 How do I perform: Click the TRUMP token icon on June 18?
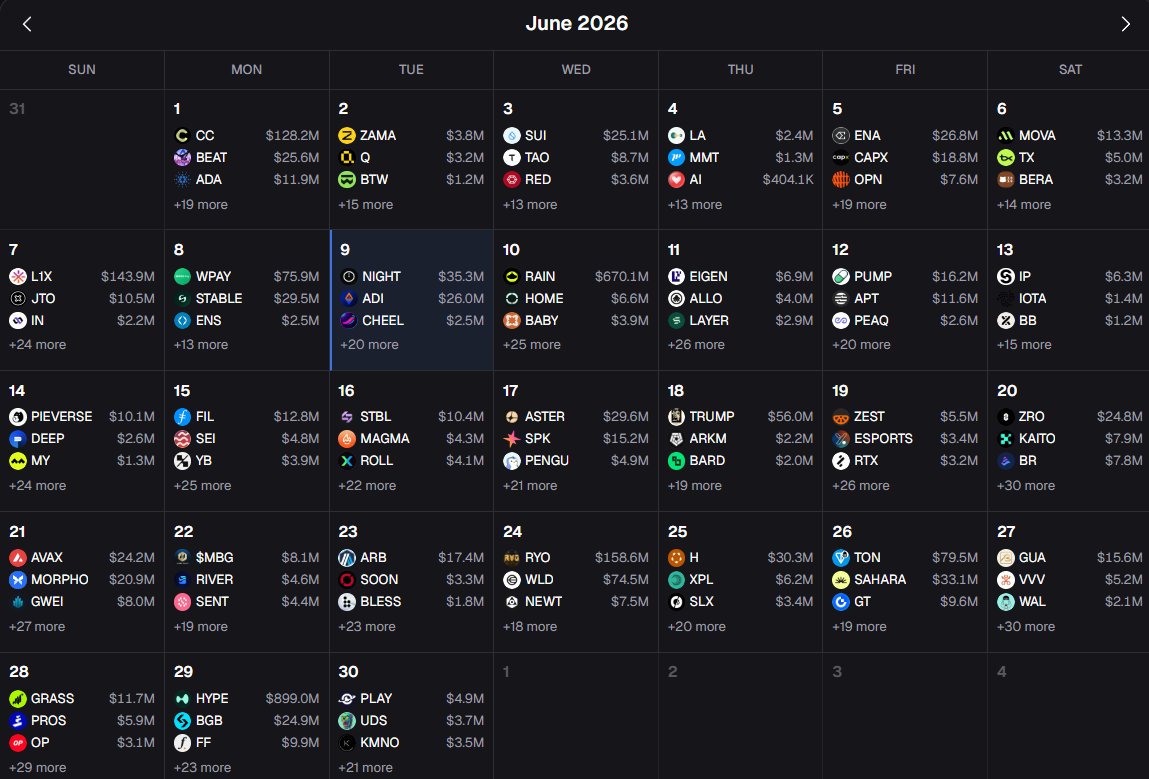click(676, 416)
